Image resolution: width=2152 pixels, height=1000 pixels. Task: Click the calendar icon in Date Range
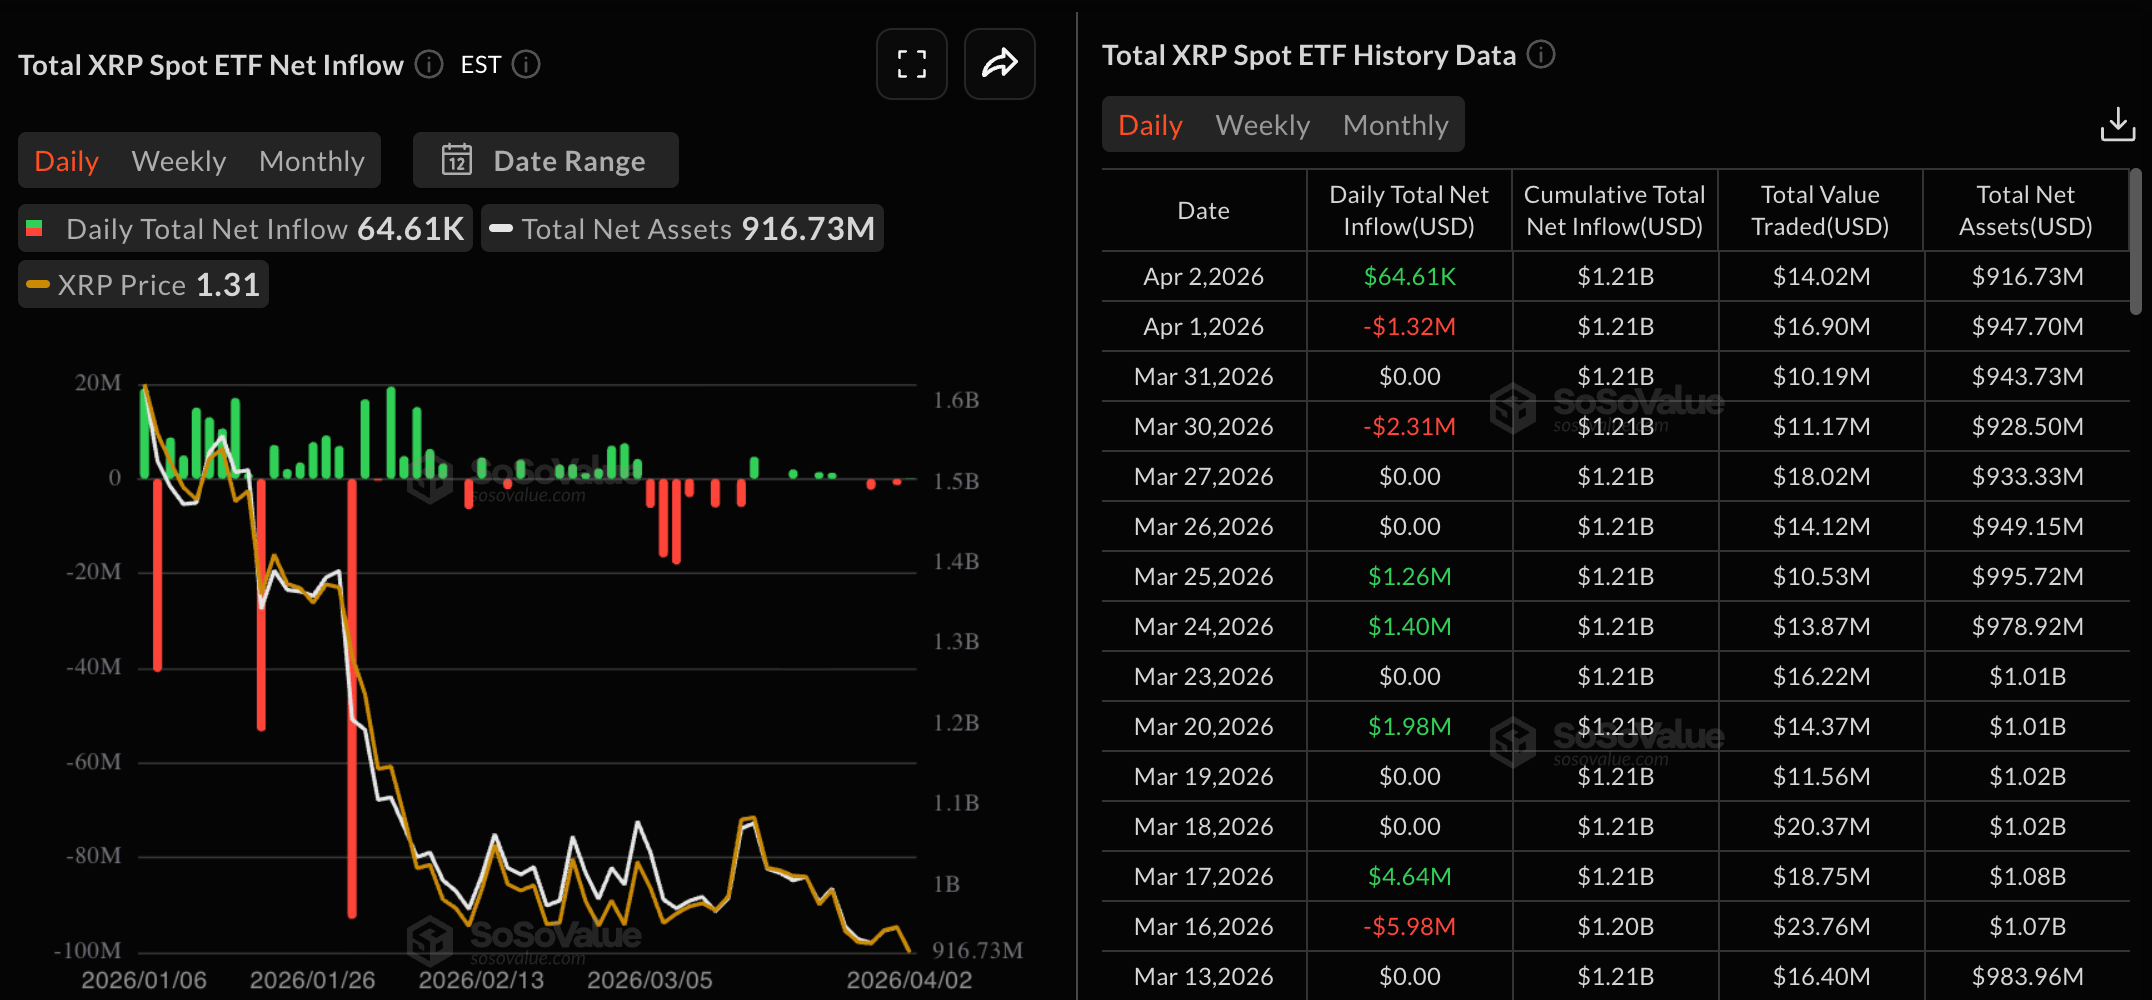tap(457, 160)
